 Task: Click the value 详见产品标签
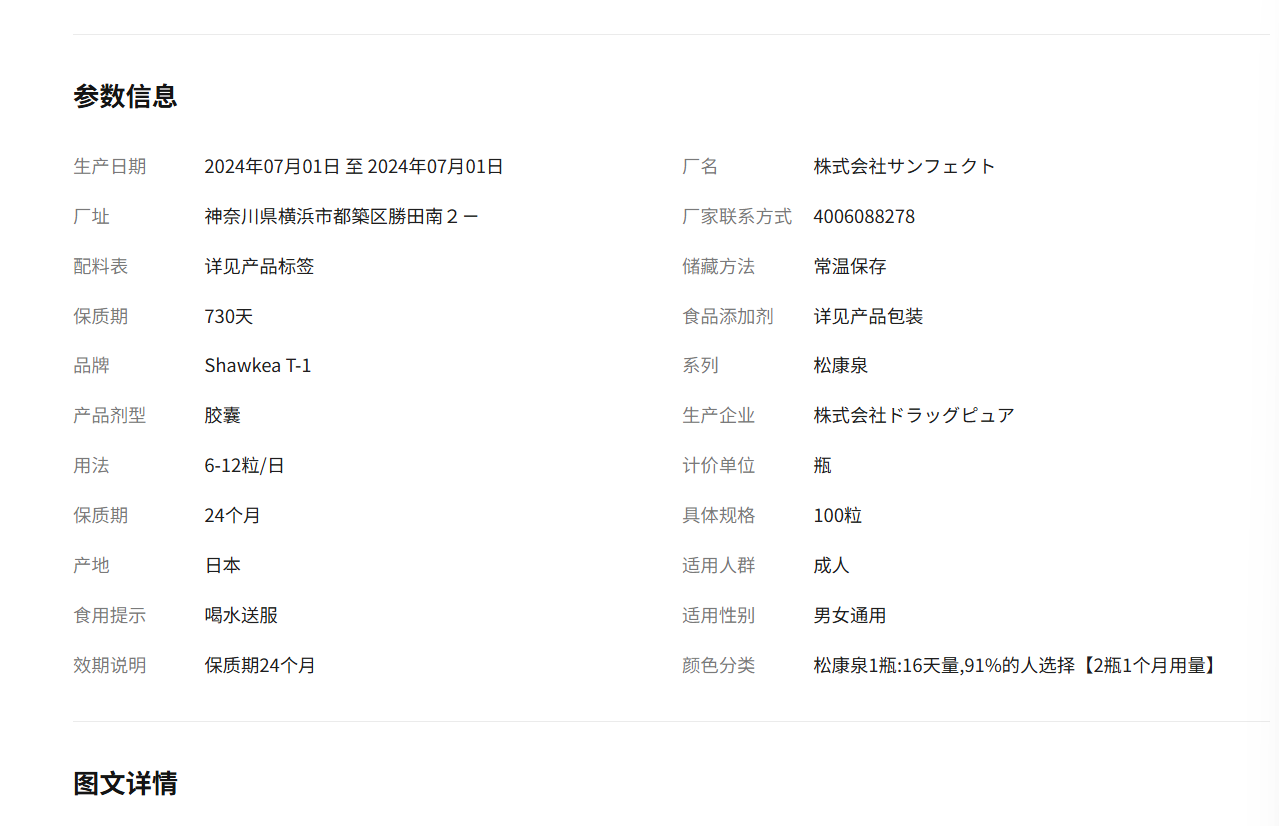(x=259, y=267)
